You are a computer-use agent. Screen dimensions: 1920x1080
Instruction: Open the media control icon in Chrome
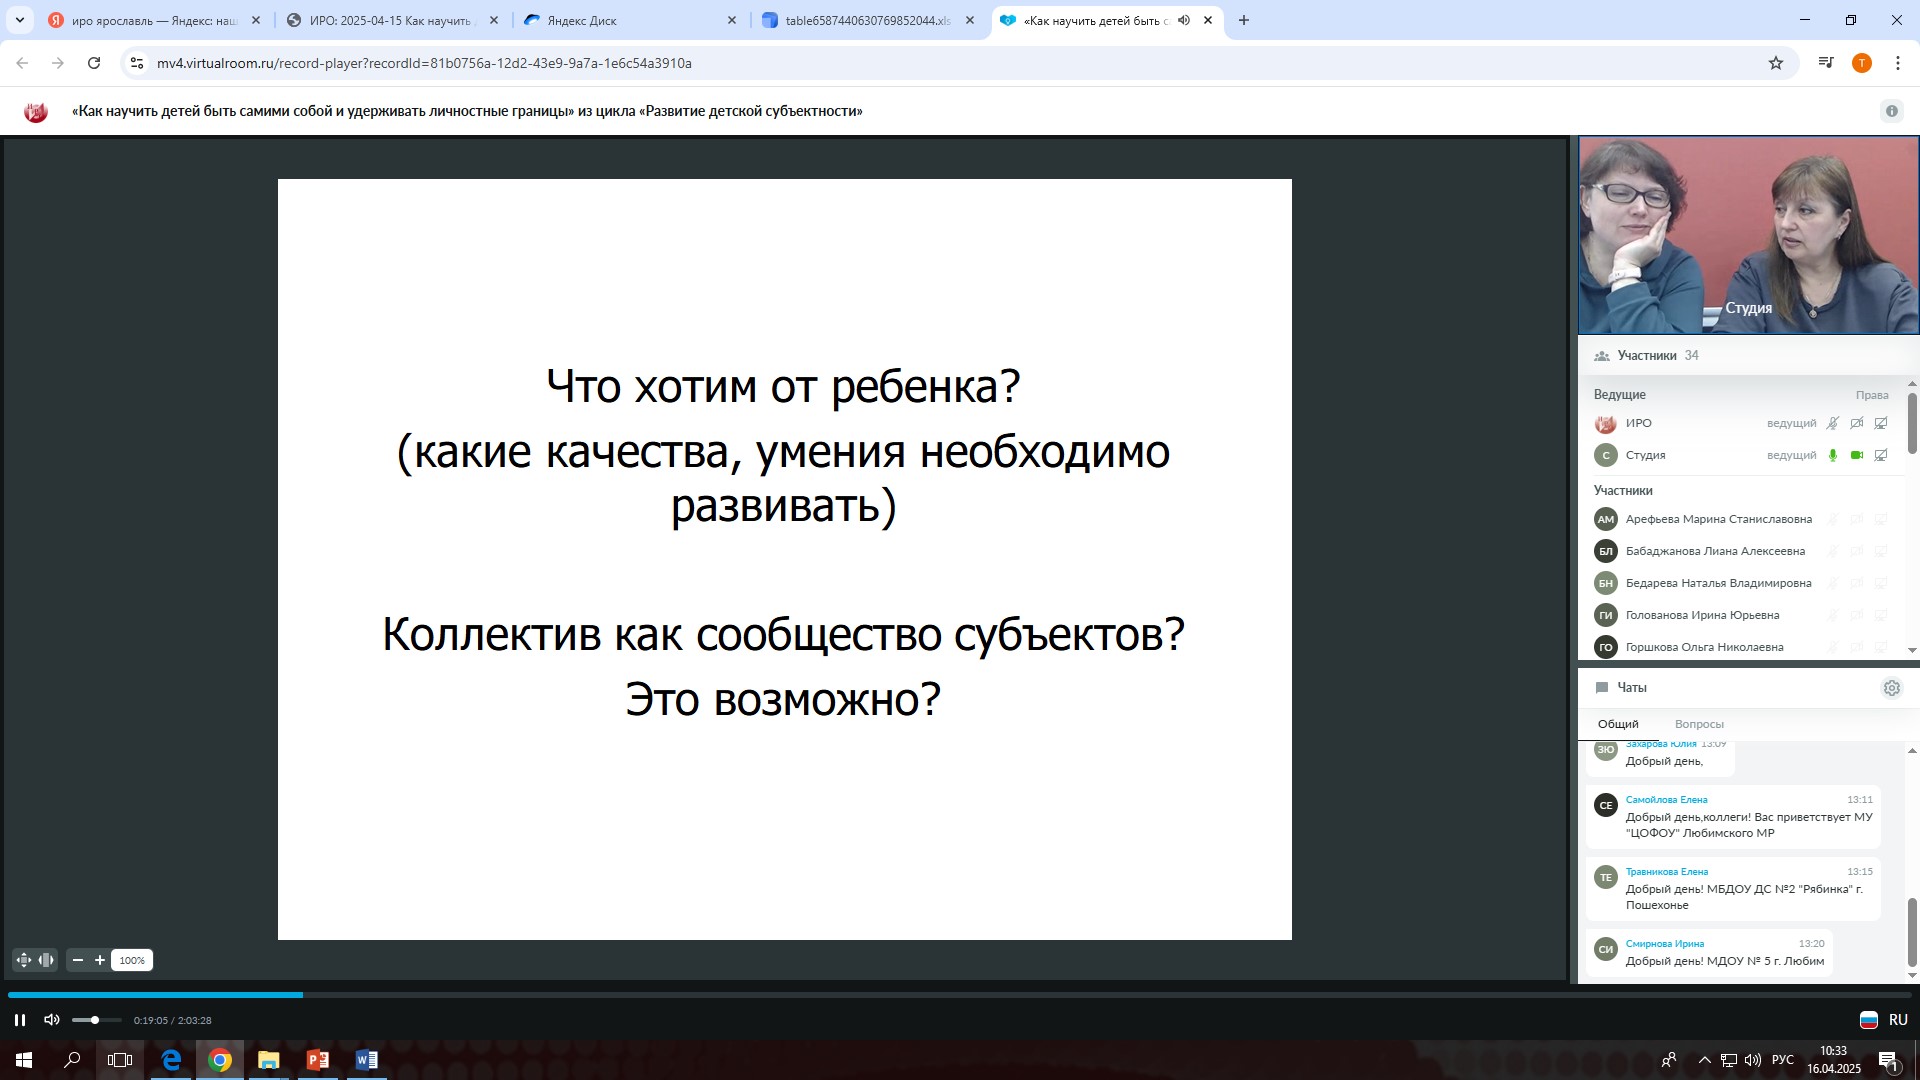point(1826,63)
